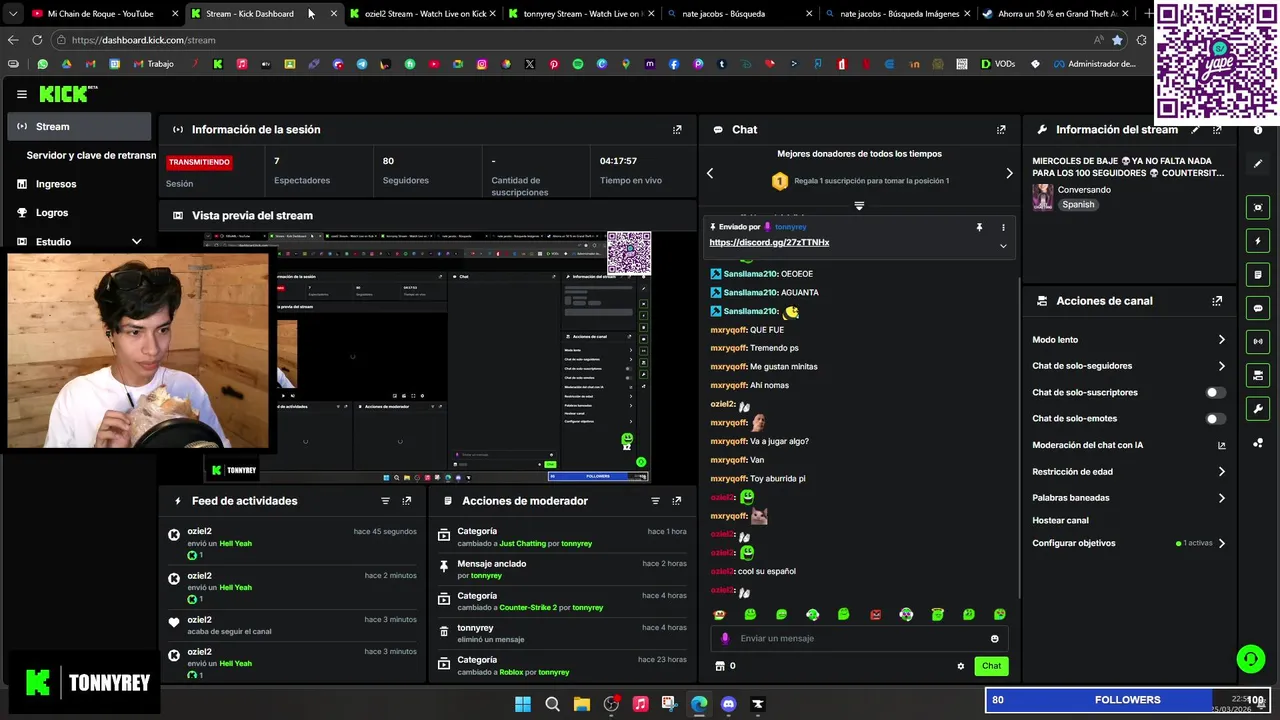Switch to tonnyrey Stream browser tab
This screenshot has height=720, width=1280.
click(x=581, y=14)
